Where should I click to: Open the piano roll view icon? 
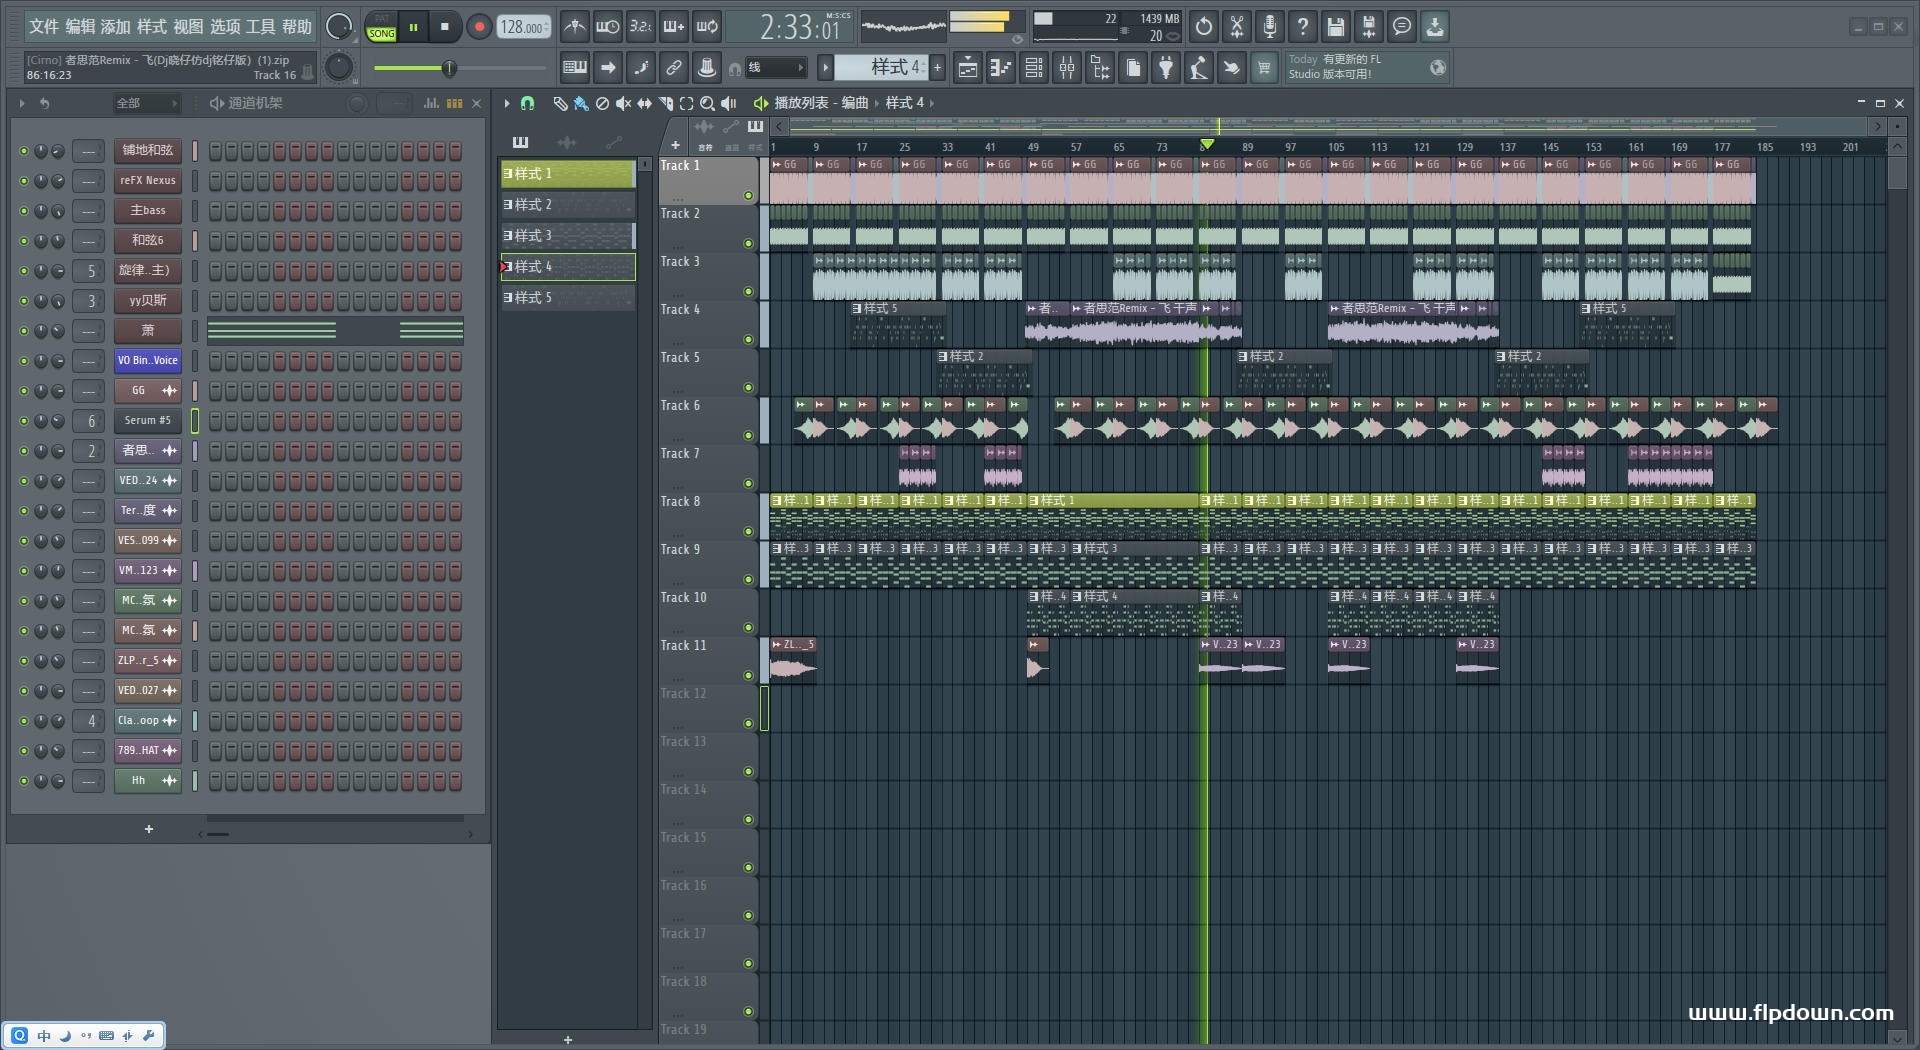tap(1001, 68)
